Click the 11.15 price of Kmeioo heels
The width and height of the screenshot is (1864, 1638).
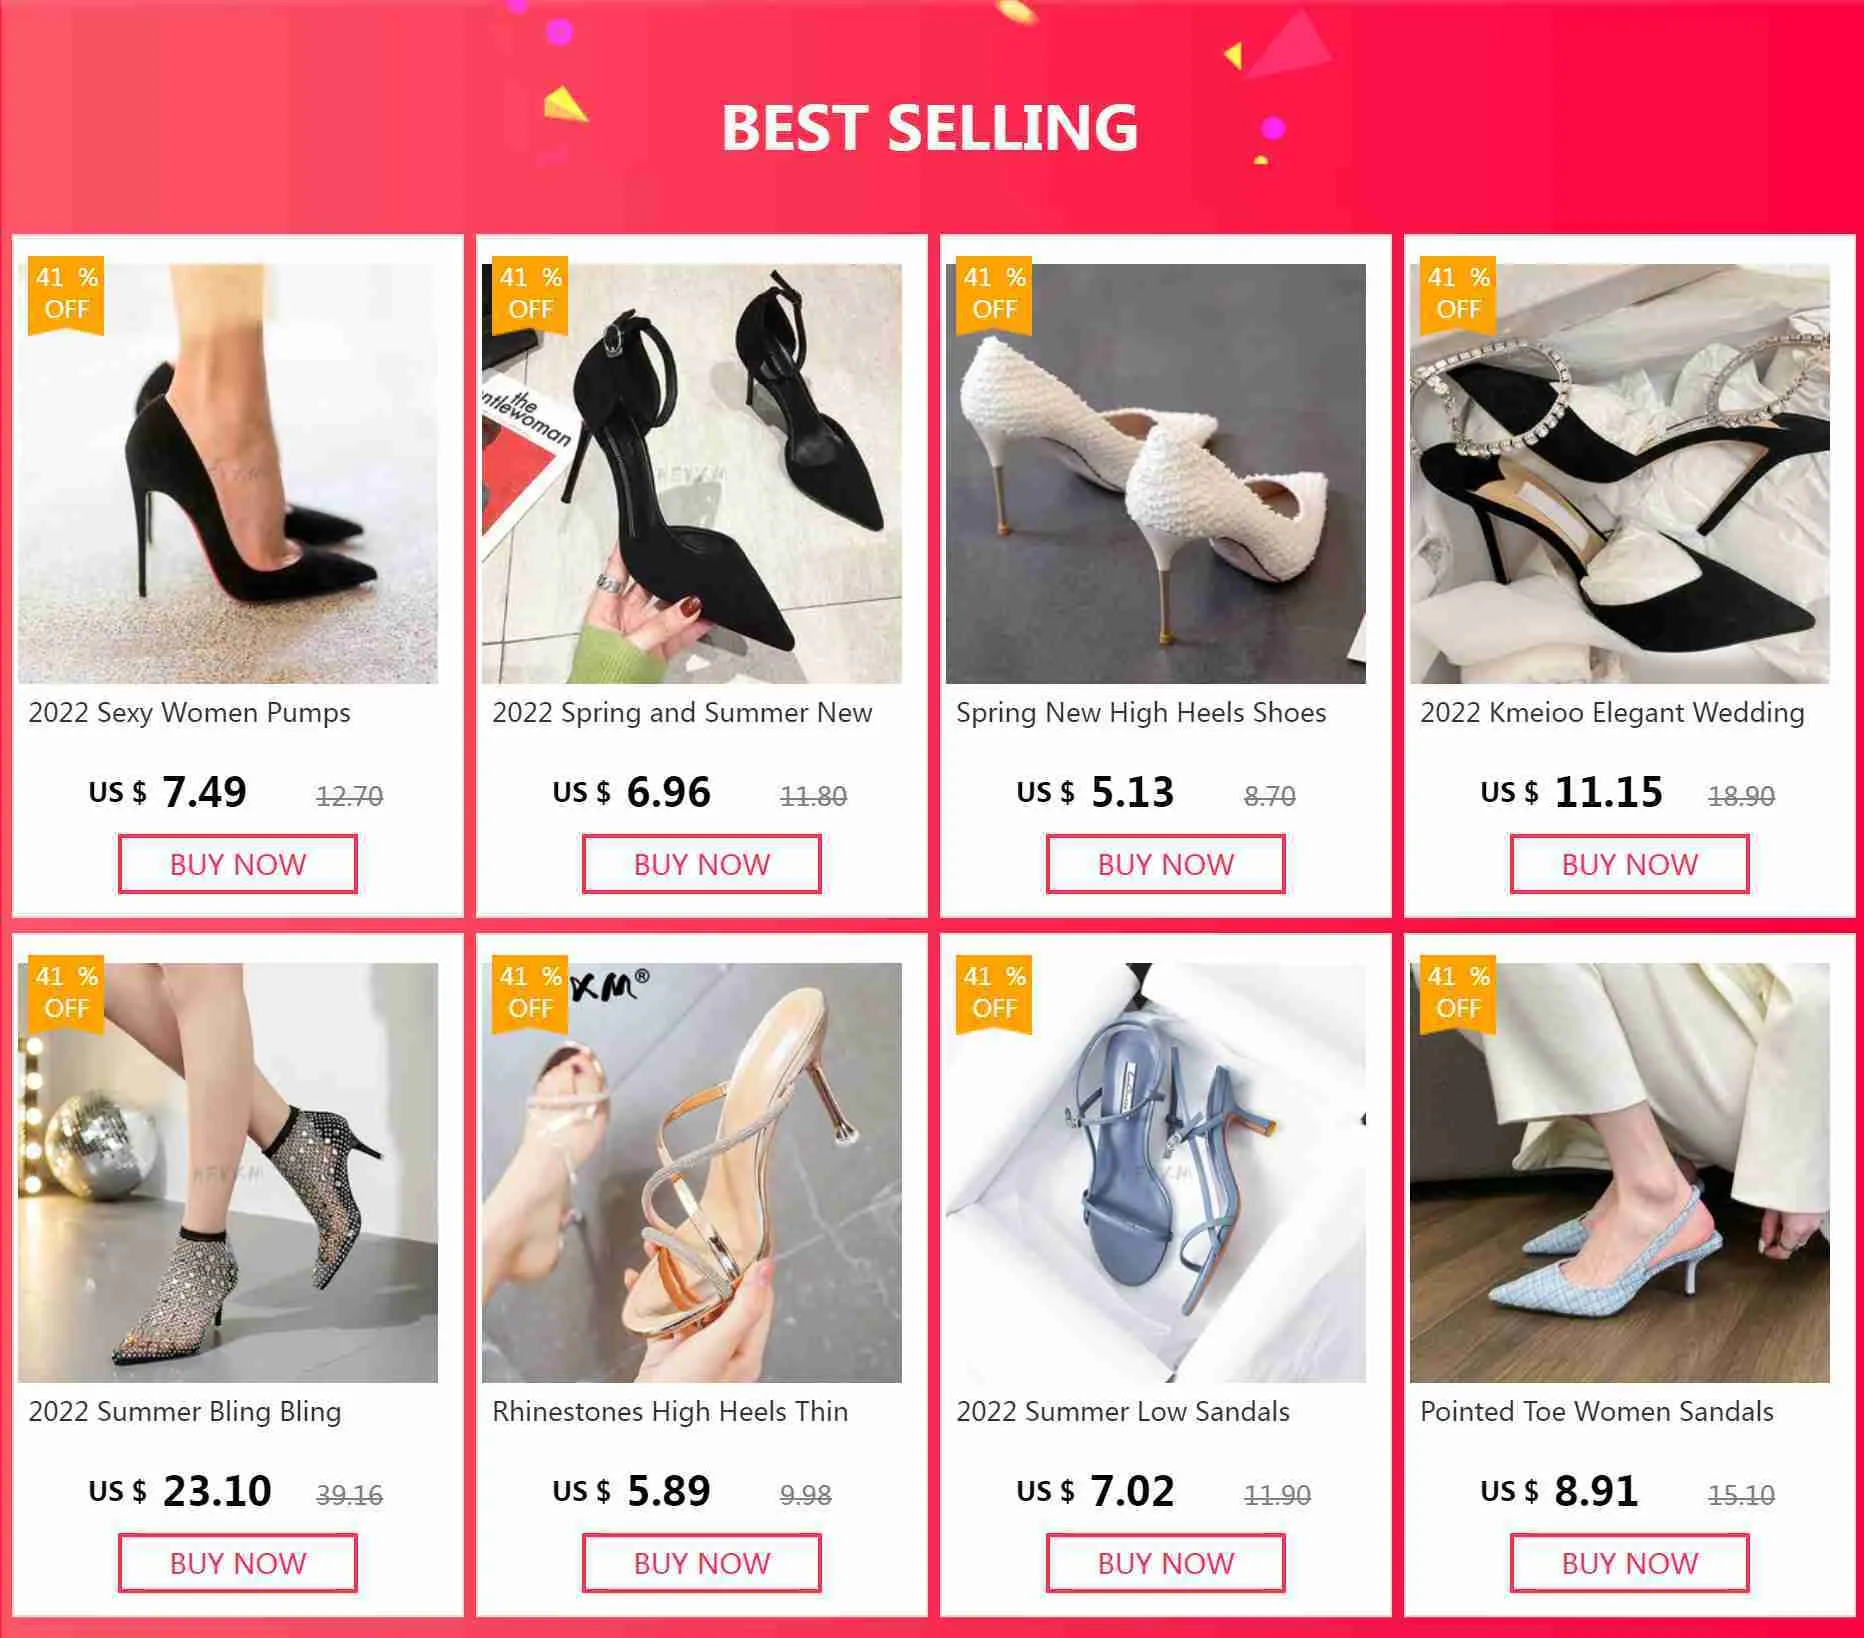click(x=1608, y=792)
